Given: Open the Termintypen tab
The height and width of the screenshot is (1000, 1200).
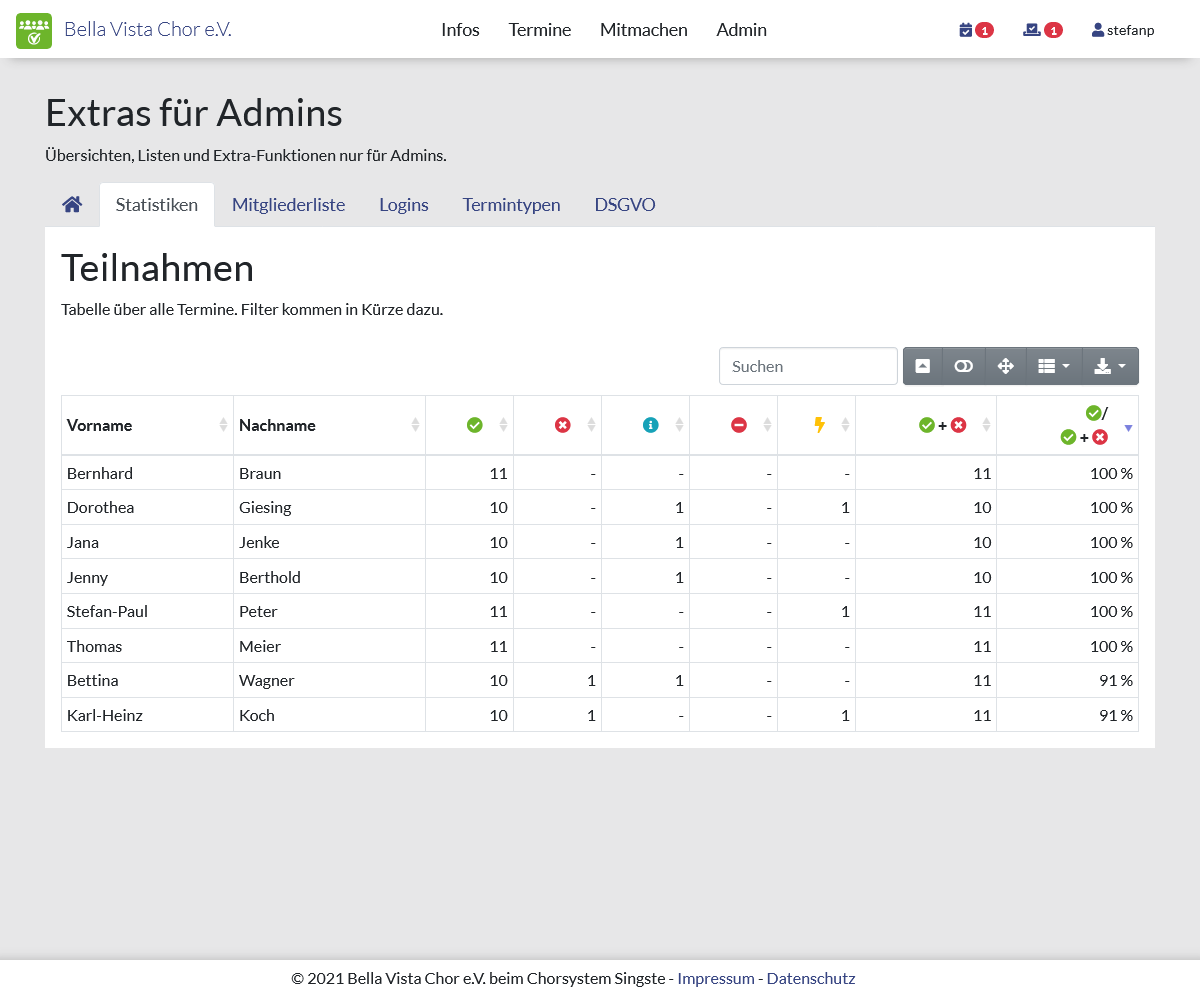Looking at the screenshot, I should point(511,205).
